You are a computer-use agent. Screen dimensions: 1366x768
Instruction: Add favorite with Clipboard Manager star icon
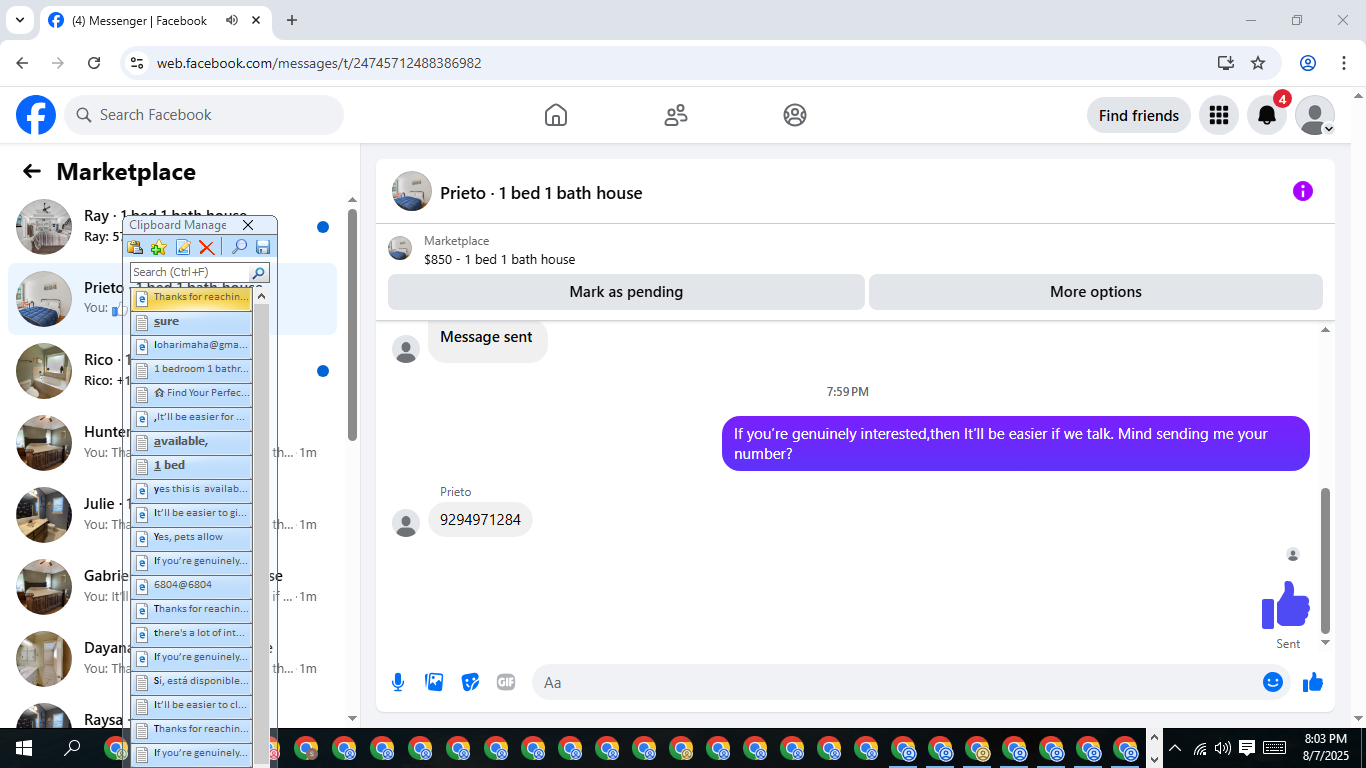tap(159, 247)
